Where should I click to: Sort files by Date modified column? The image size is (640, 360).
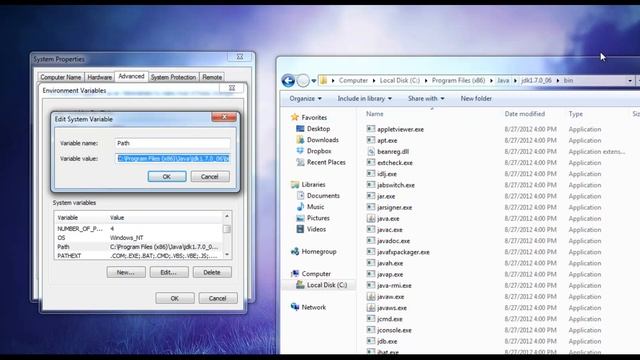coord(524,114)
